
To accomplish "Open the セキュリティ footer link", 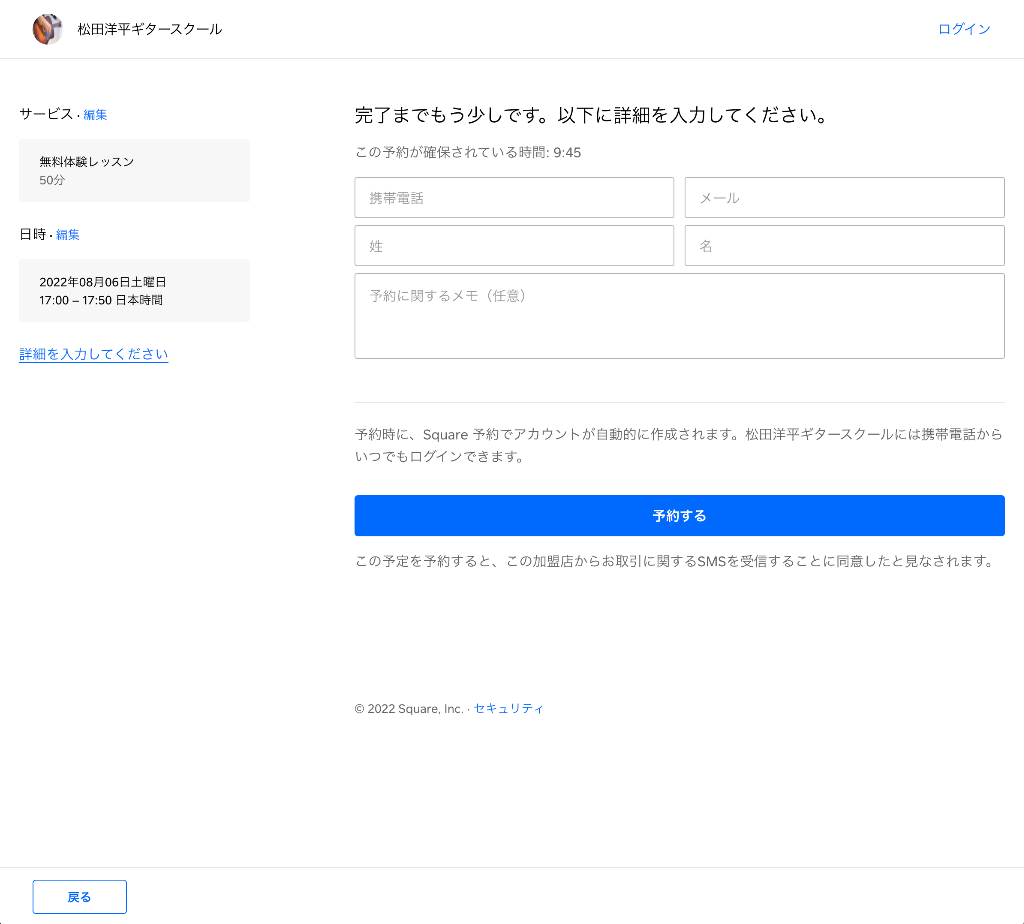I will coord(508,709).
